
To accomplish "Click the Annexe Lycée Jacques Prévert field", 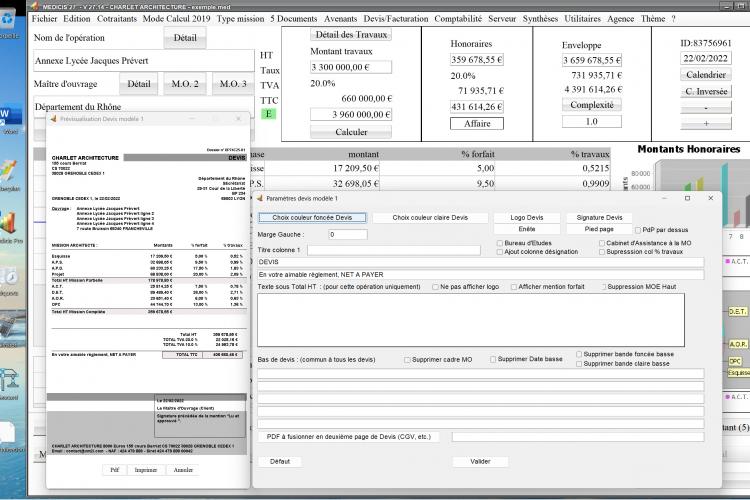I will click(x=143, y=61).
